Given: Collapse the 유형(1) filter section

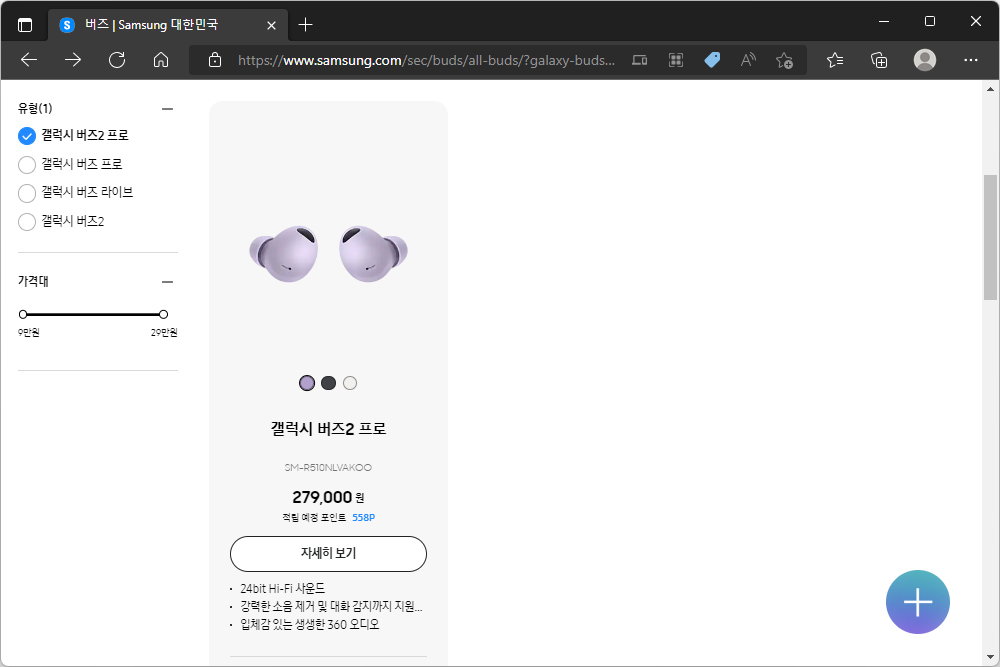Looking at the screenshot, I should tap(168, 109).
